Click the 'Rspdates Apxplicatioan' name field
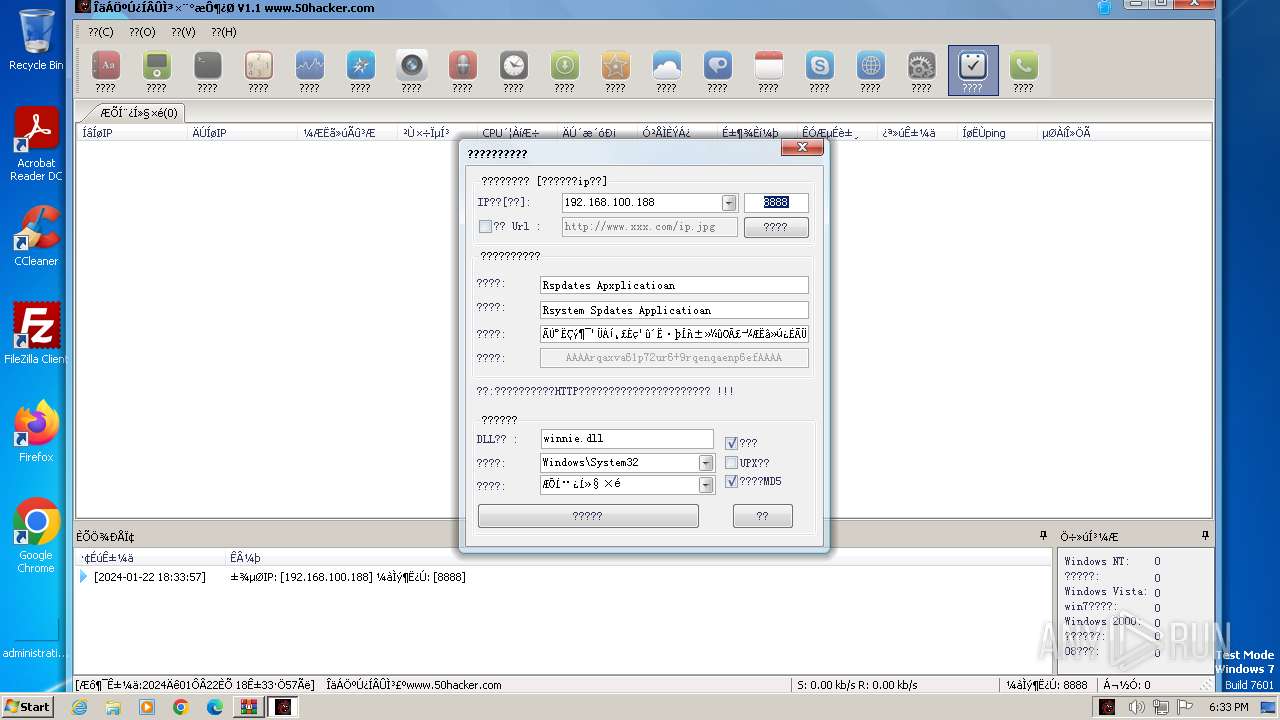The image size is (1280, 720). [x=674, y=285]
